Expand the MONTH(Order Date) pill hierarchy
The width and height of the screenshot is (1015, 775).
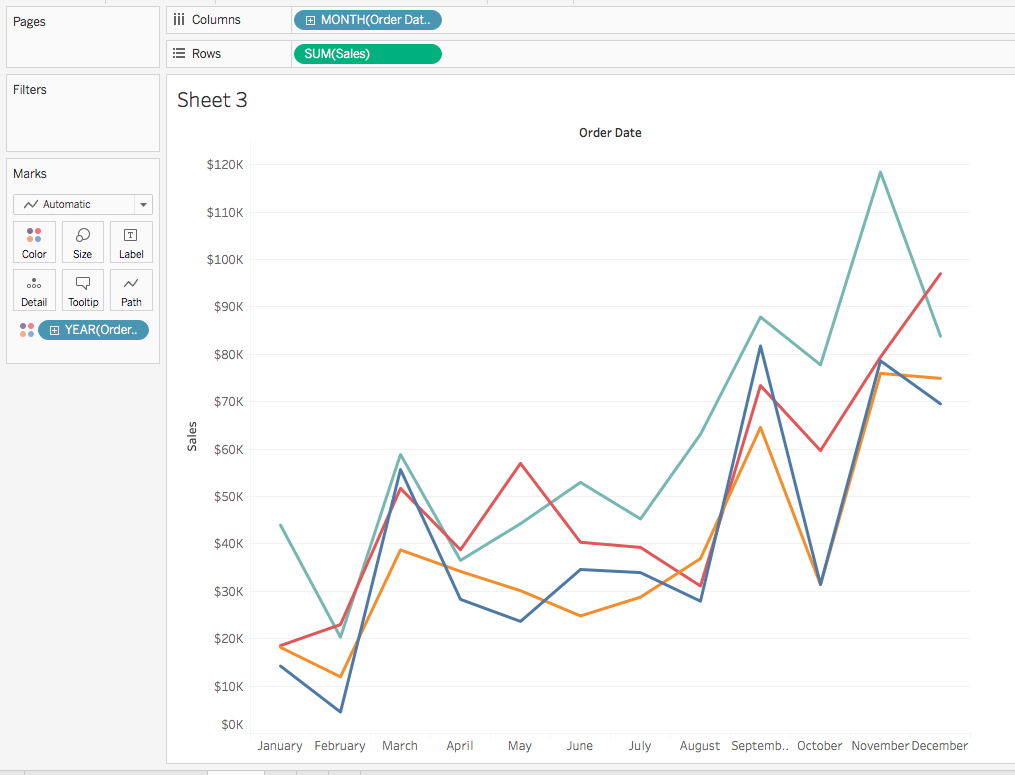311,20
